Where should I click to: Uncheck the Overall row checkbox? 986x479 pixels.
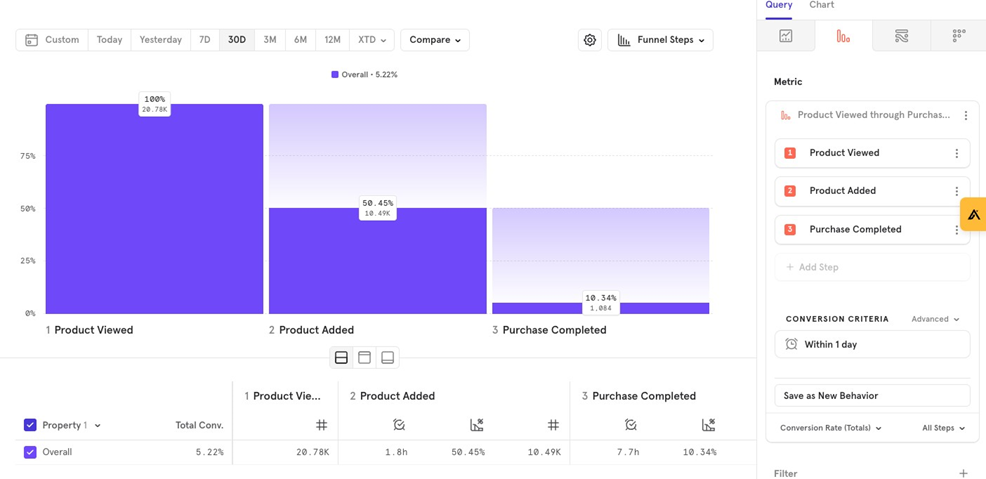tap(30, 452)
